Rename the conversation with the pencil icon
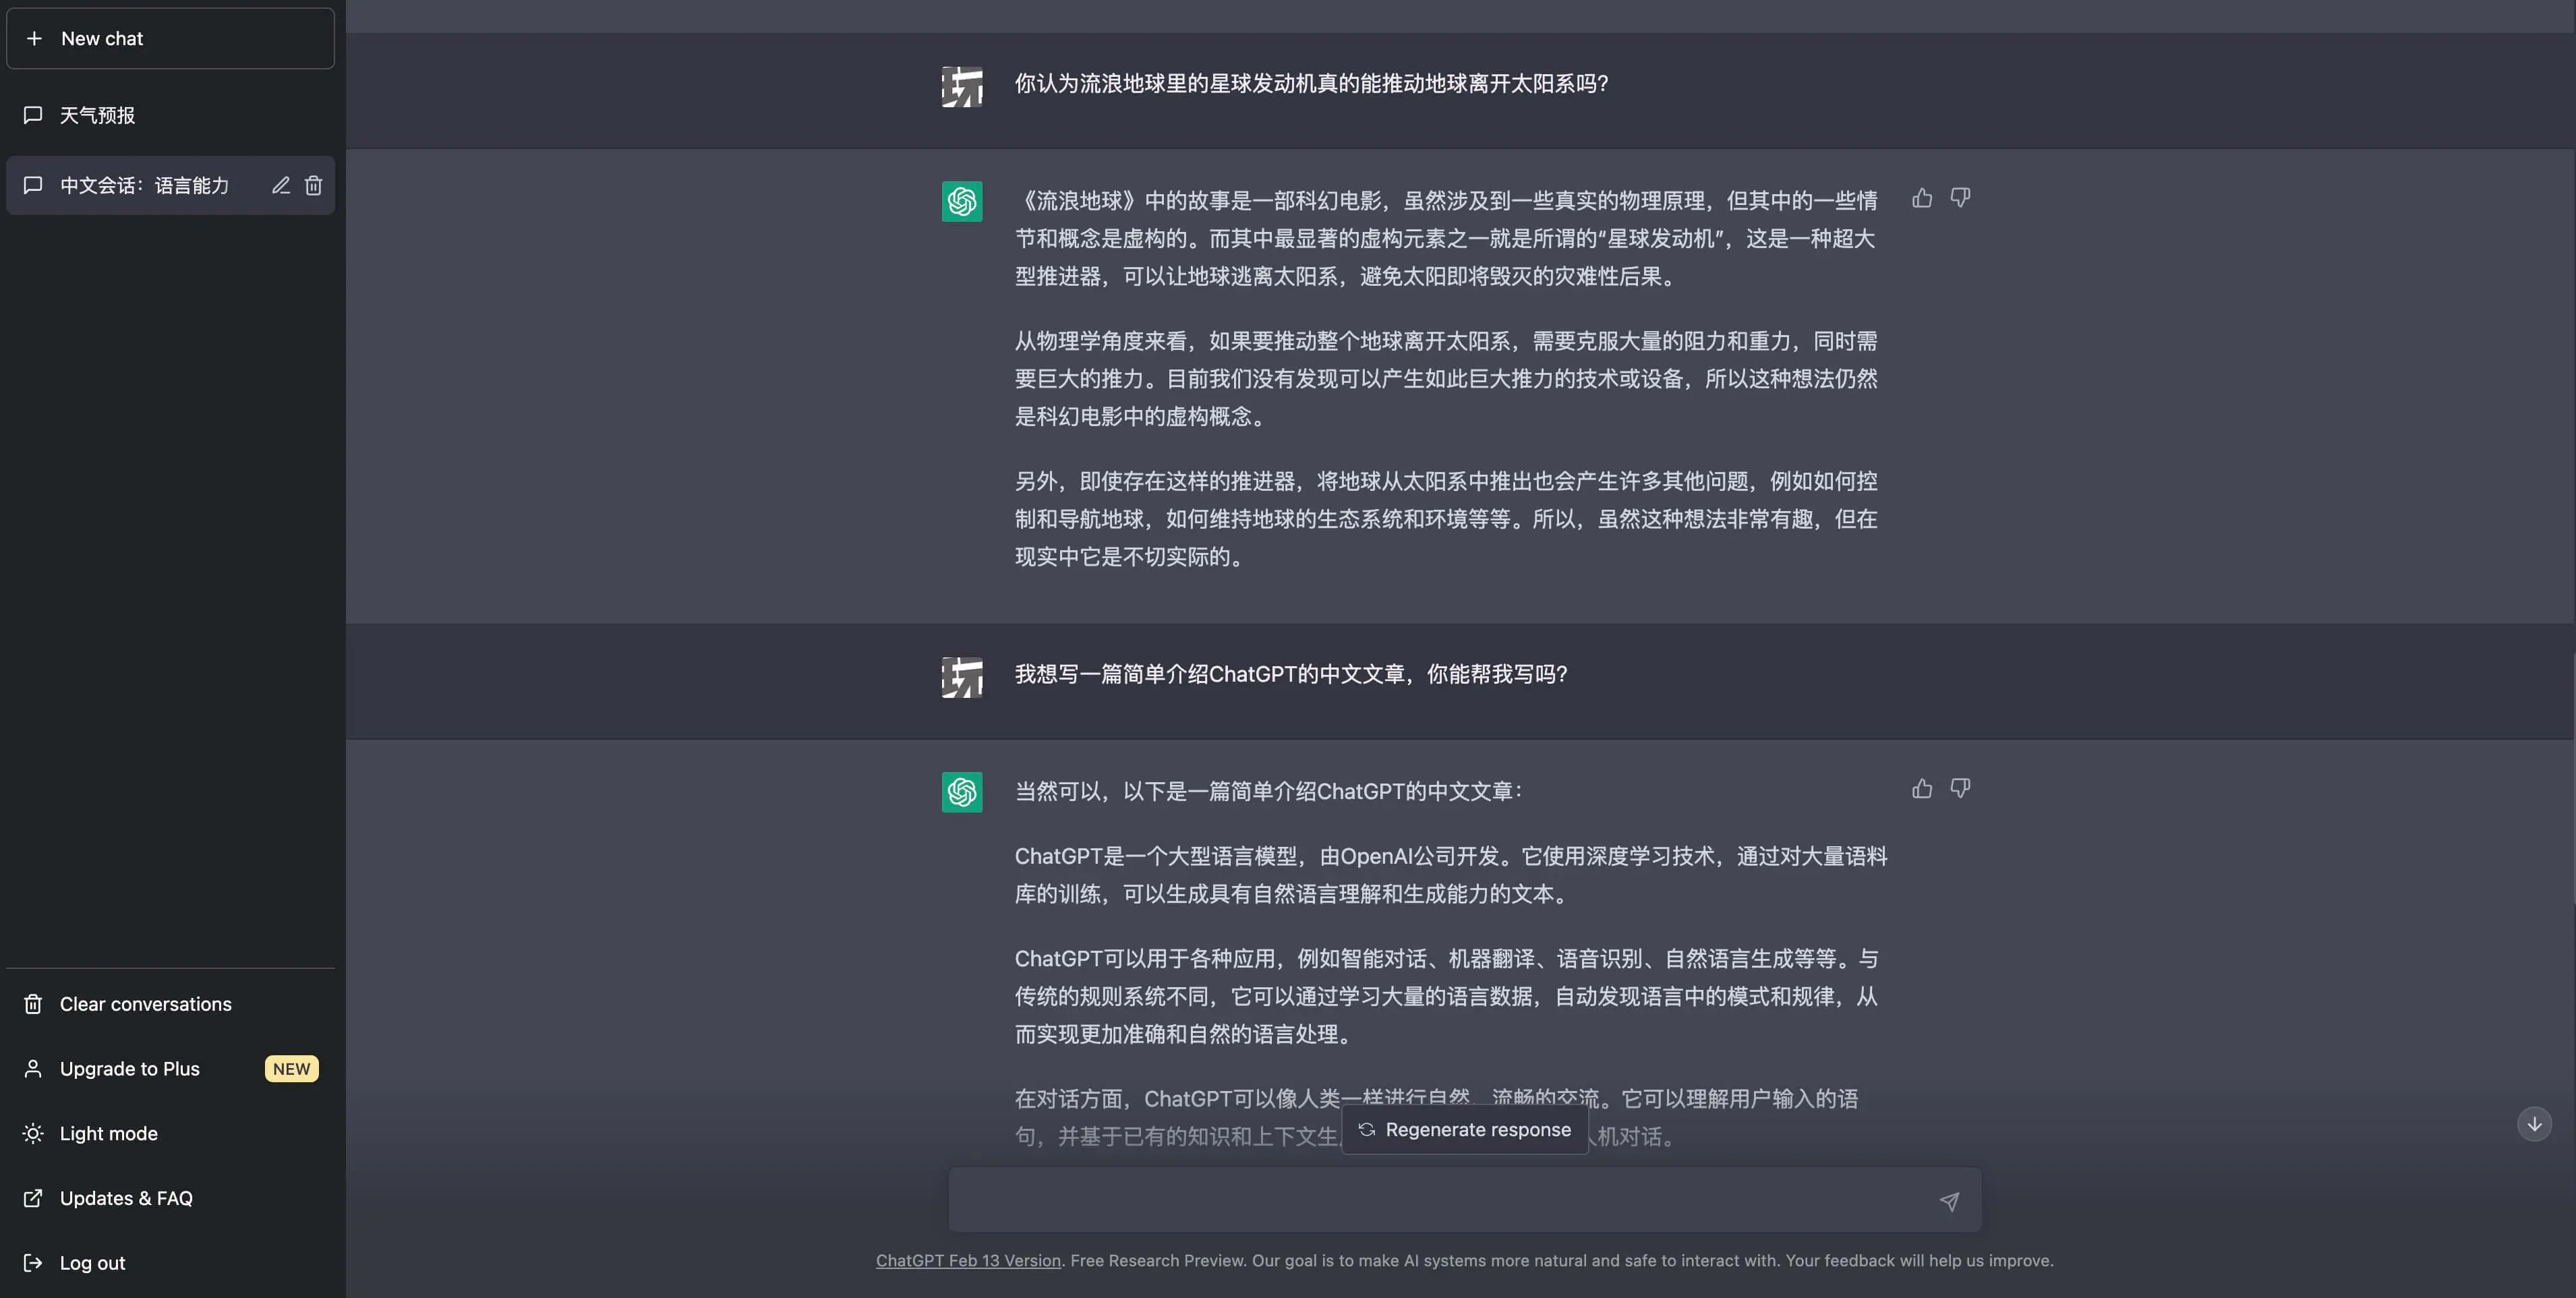The height and width of the screenshot is (1298, 2576). [x=281, y=185]
